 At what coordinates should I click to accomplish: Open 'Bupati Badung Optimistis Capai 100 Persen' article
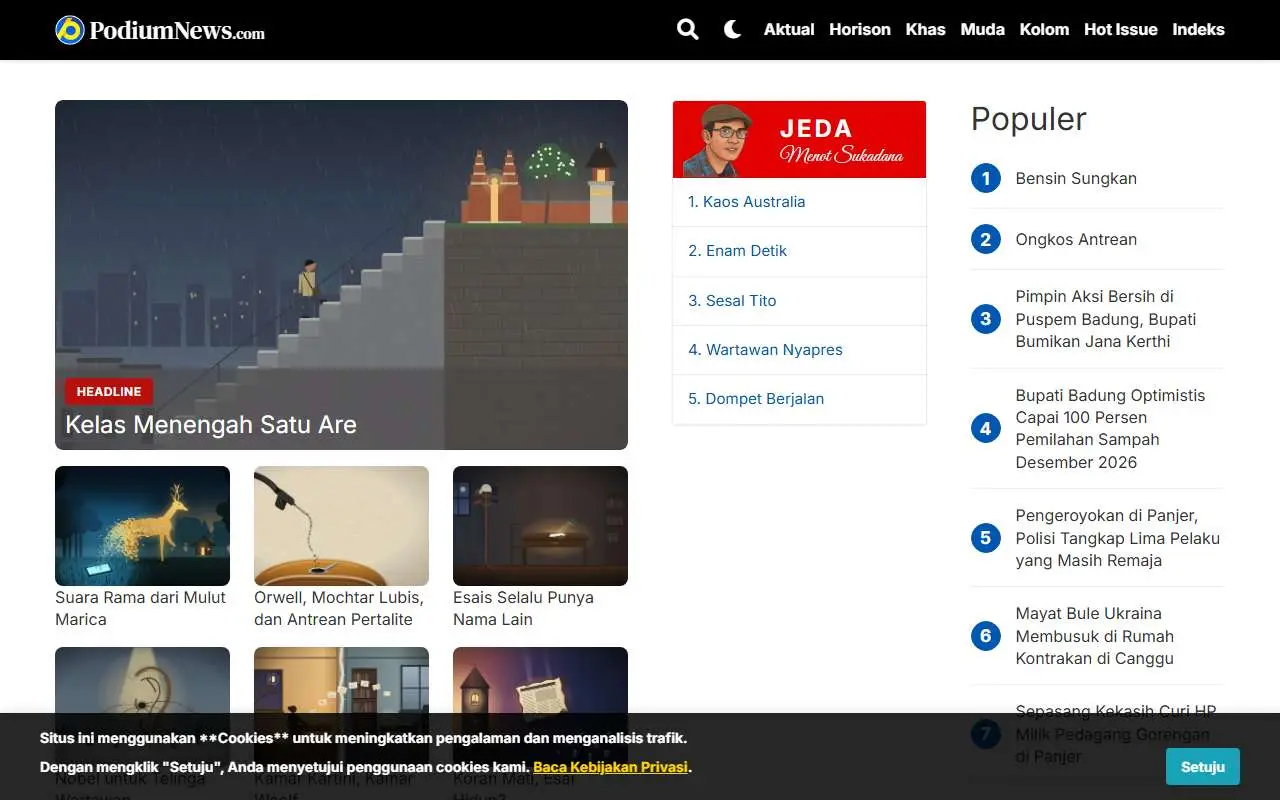pos(1110,428)
